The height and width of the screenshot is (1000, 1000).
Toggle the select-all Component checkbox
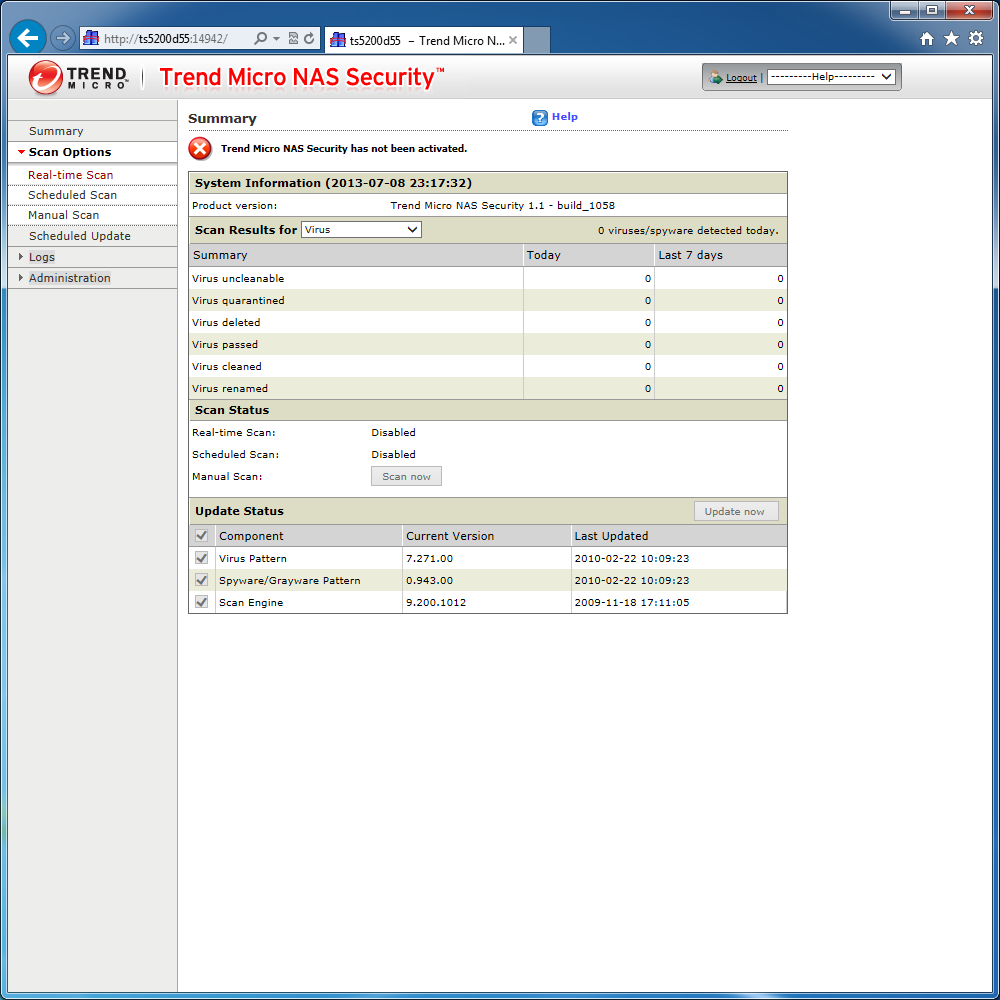(202, 536)
